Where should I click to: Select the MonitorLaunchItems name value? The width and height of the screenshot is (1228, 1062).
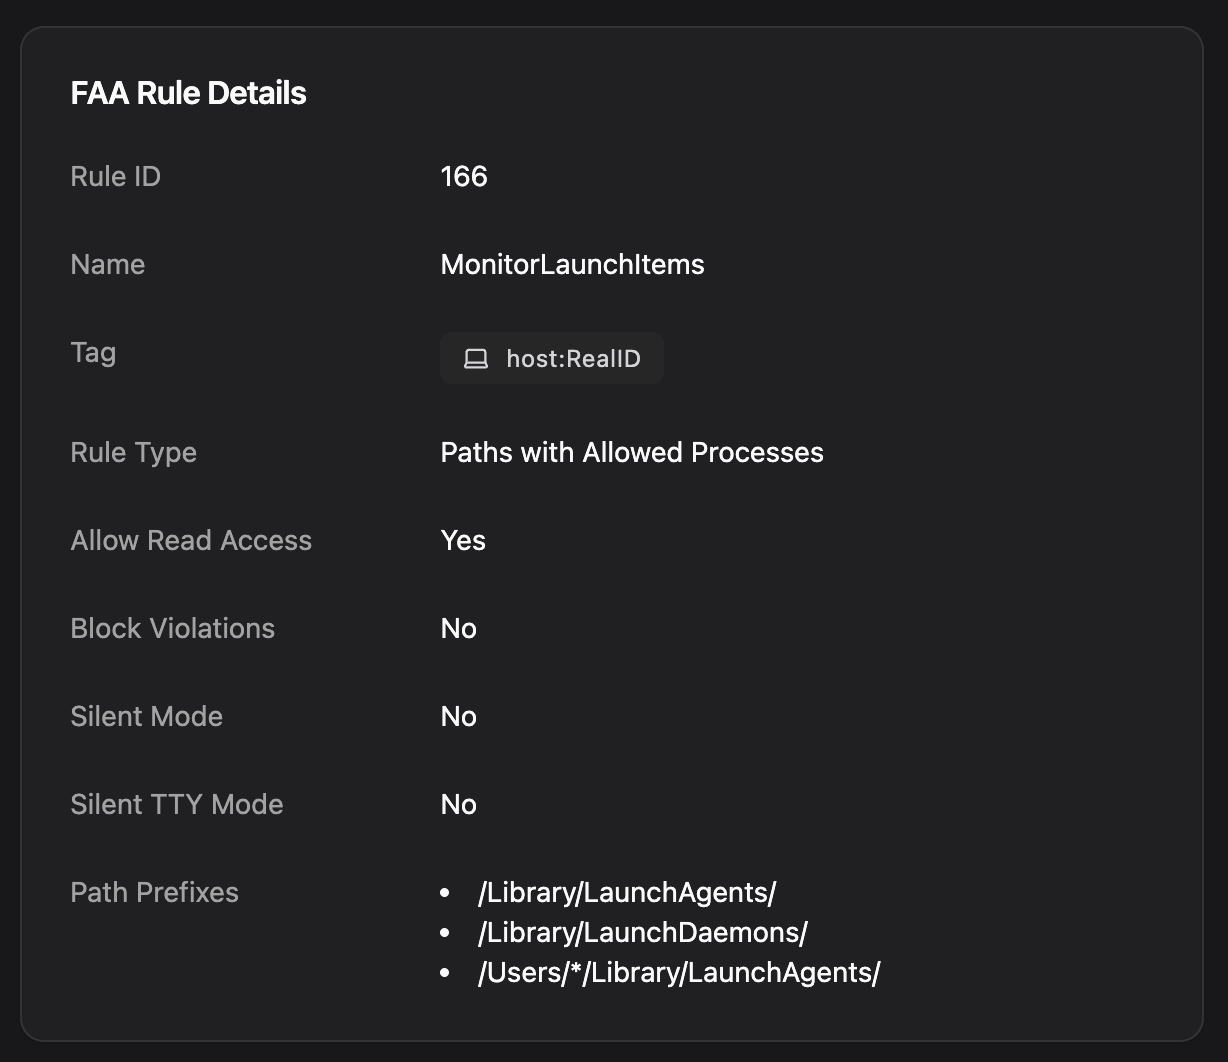click(x=572, y=265)
